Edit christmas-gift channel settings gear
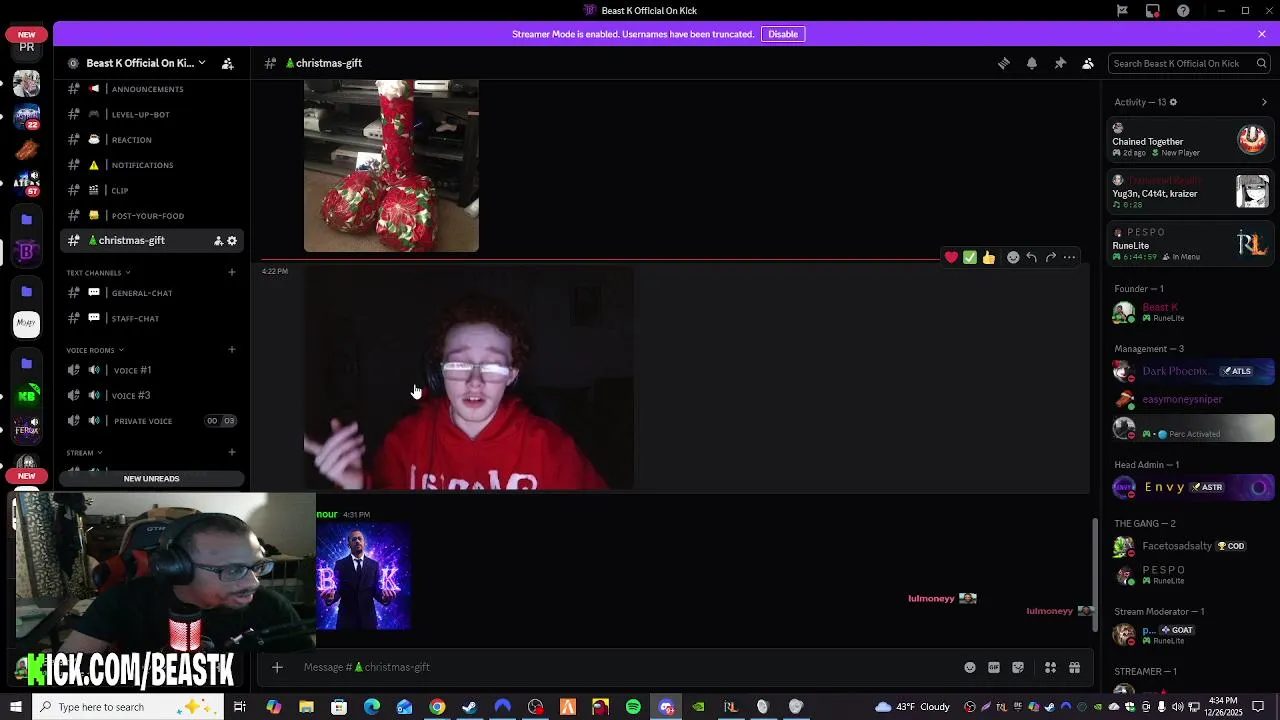Image resolution: width=1280 pixels, height=720 pixels. click(x=232, y=241)
